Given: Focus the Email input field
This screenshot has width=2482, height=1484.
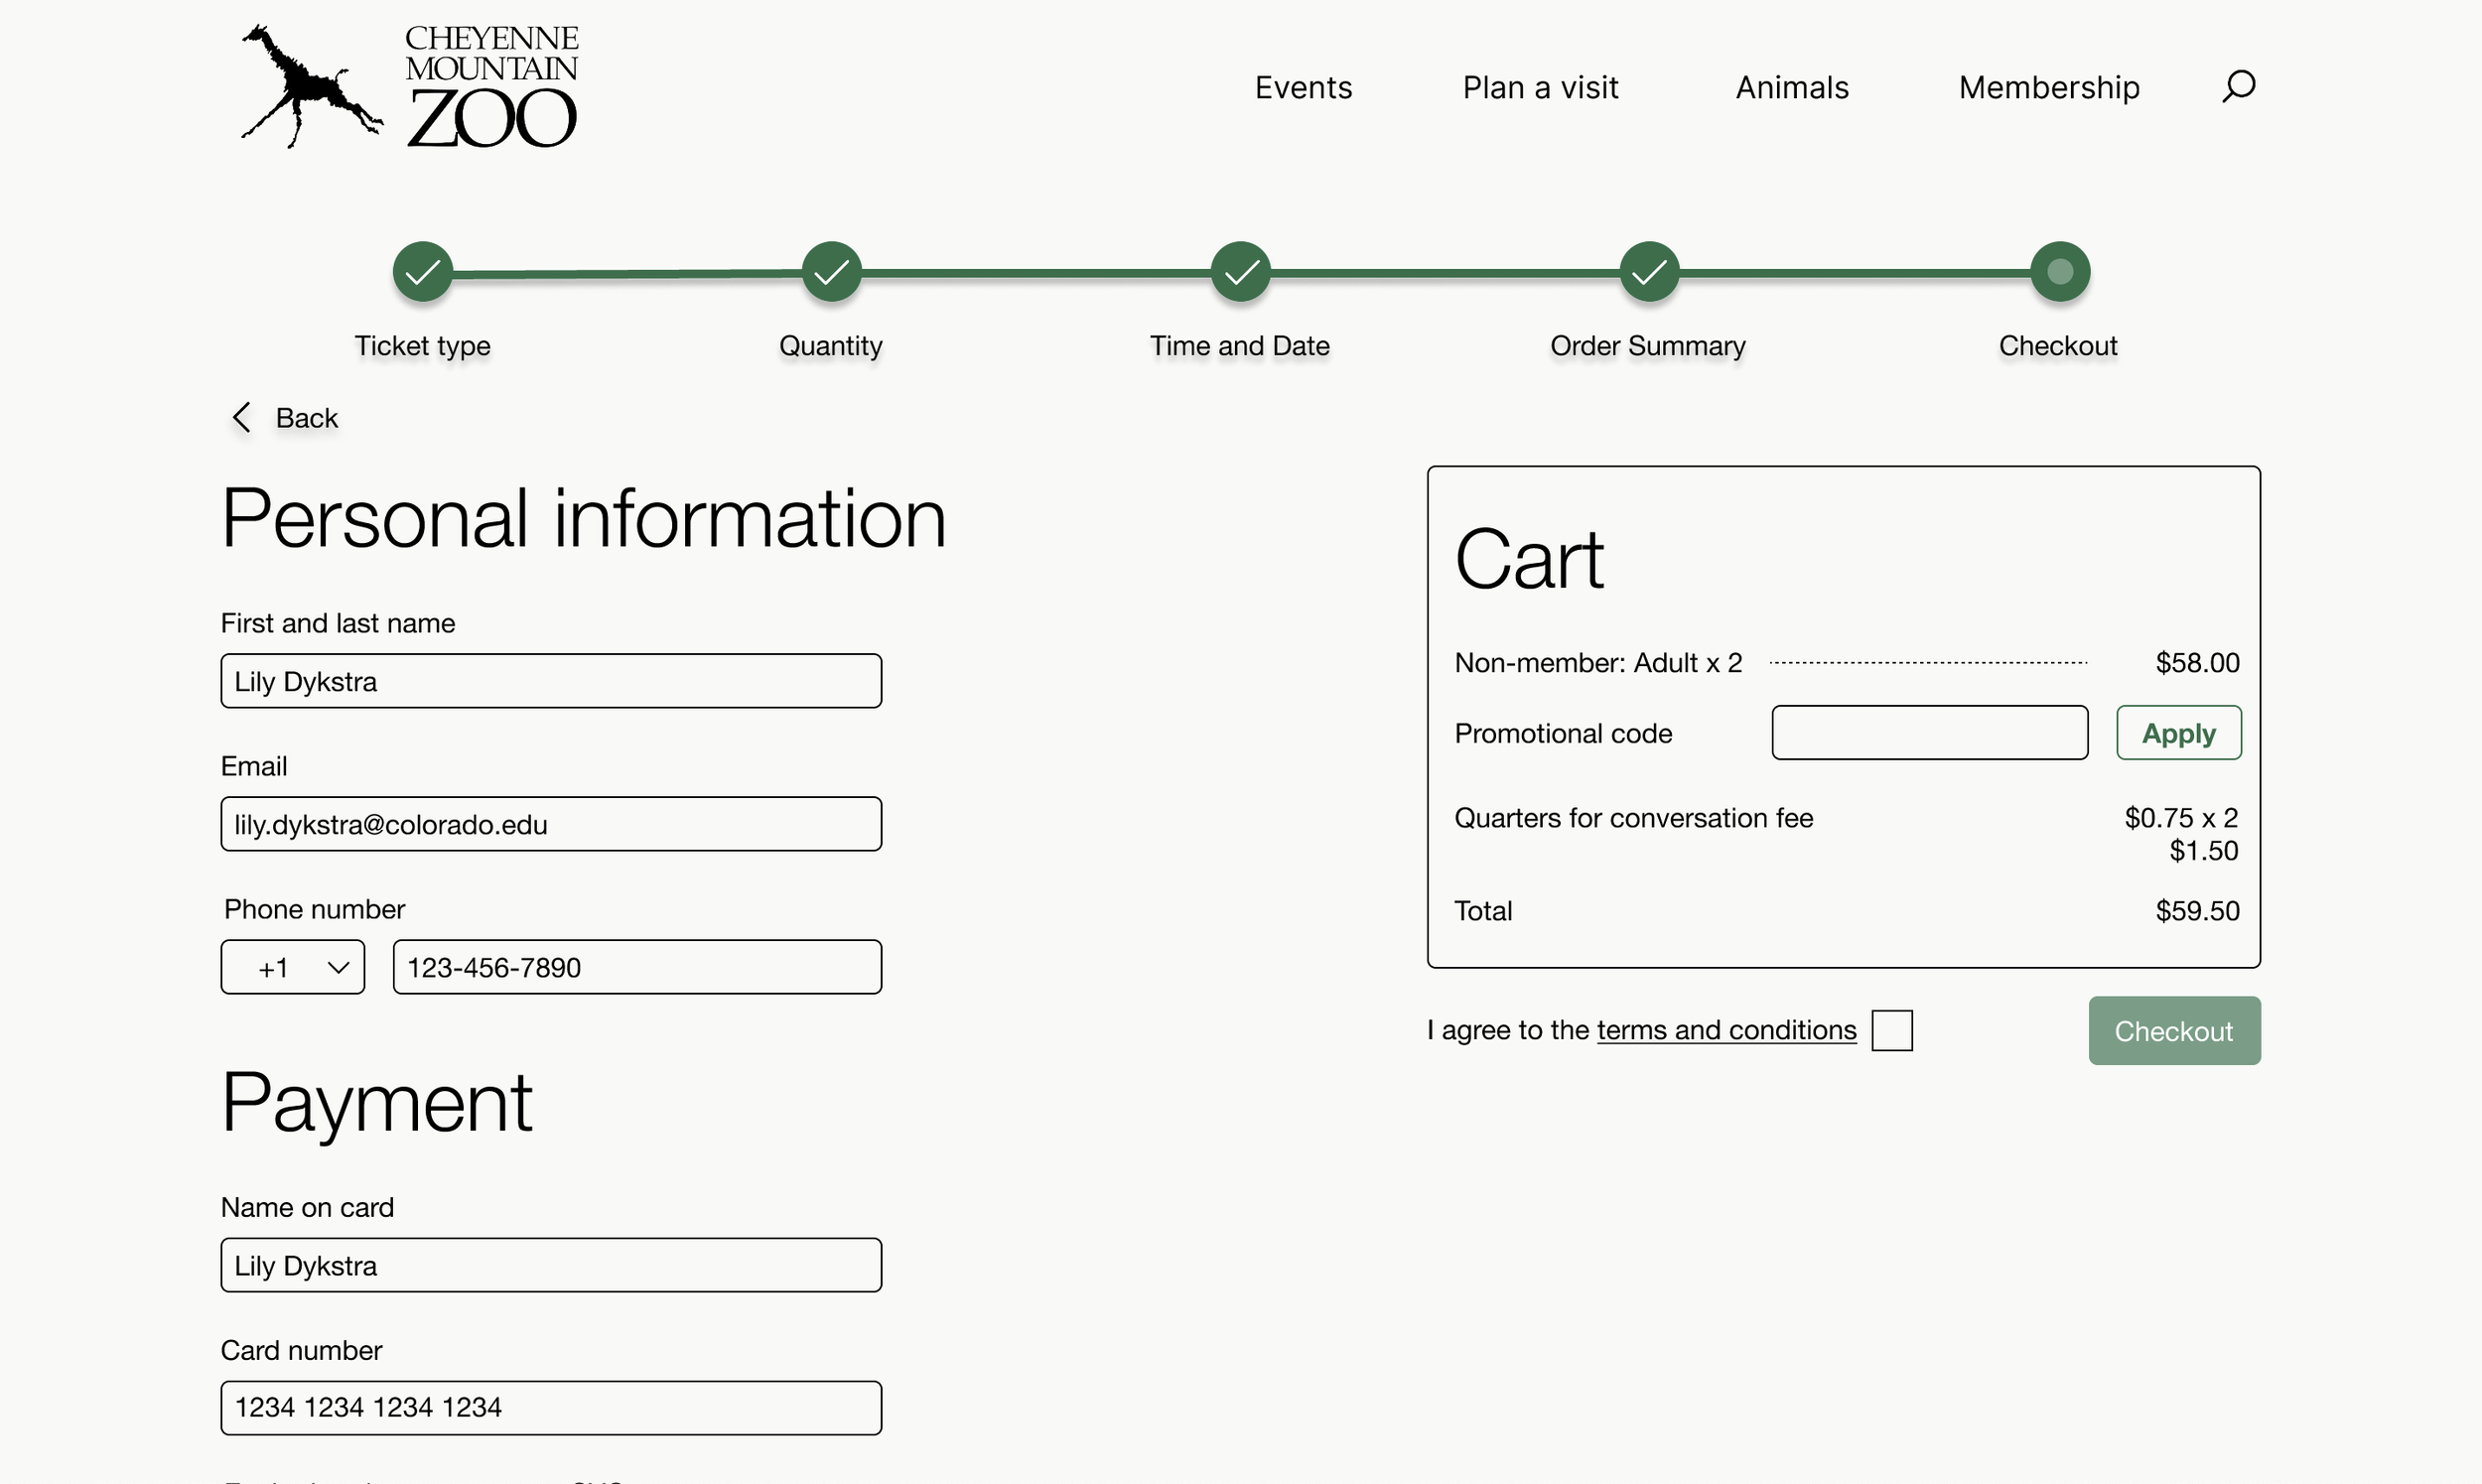Looking at the screenshot, I should click(551, 824).
